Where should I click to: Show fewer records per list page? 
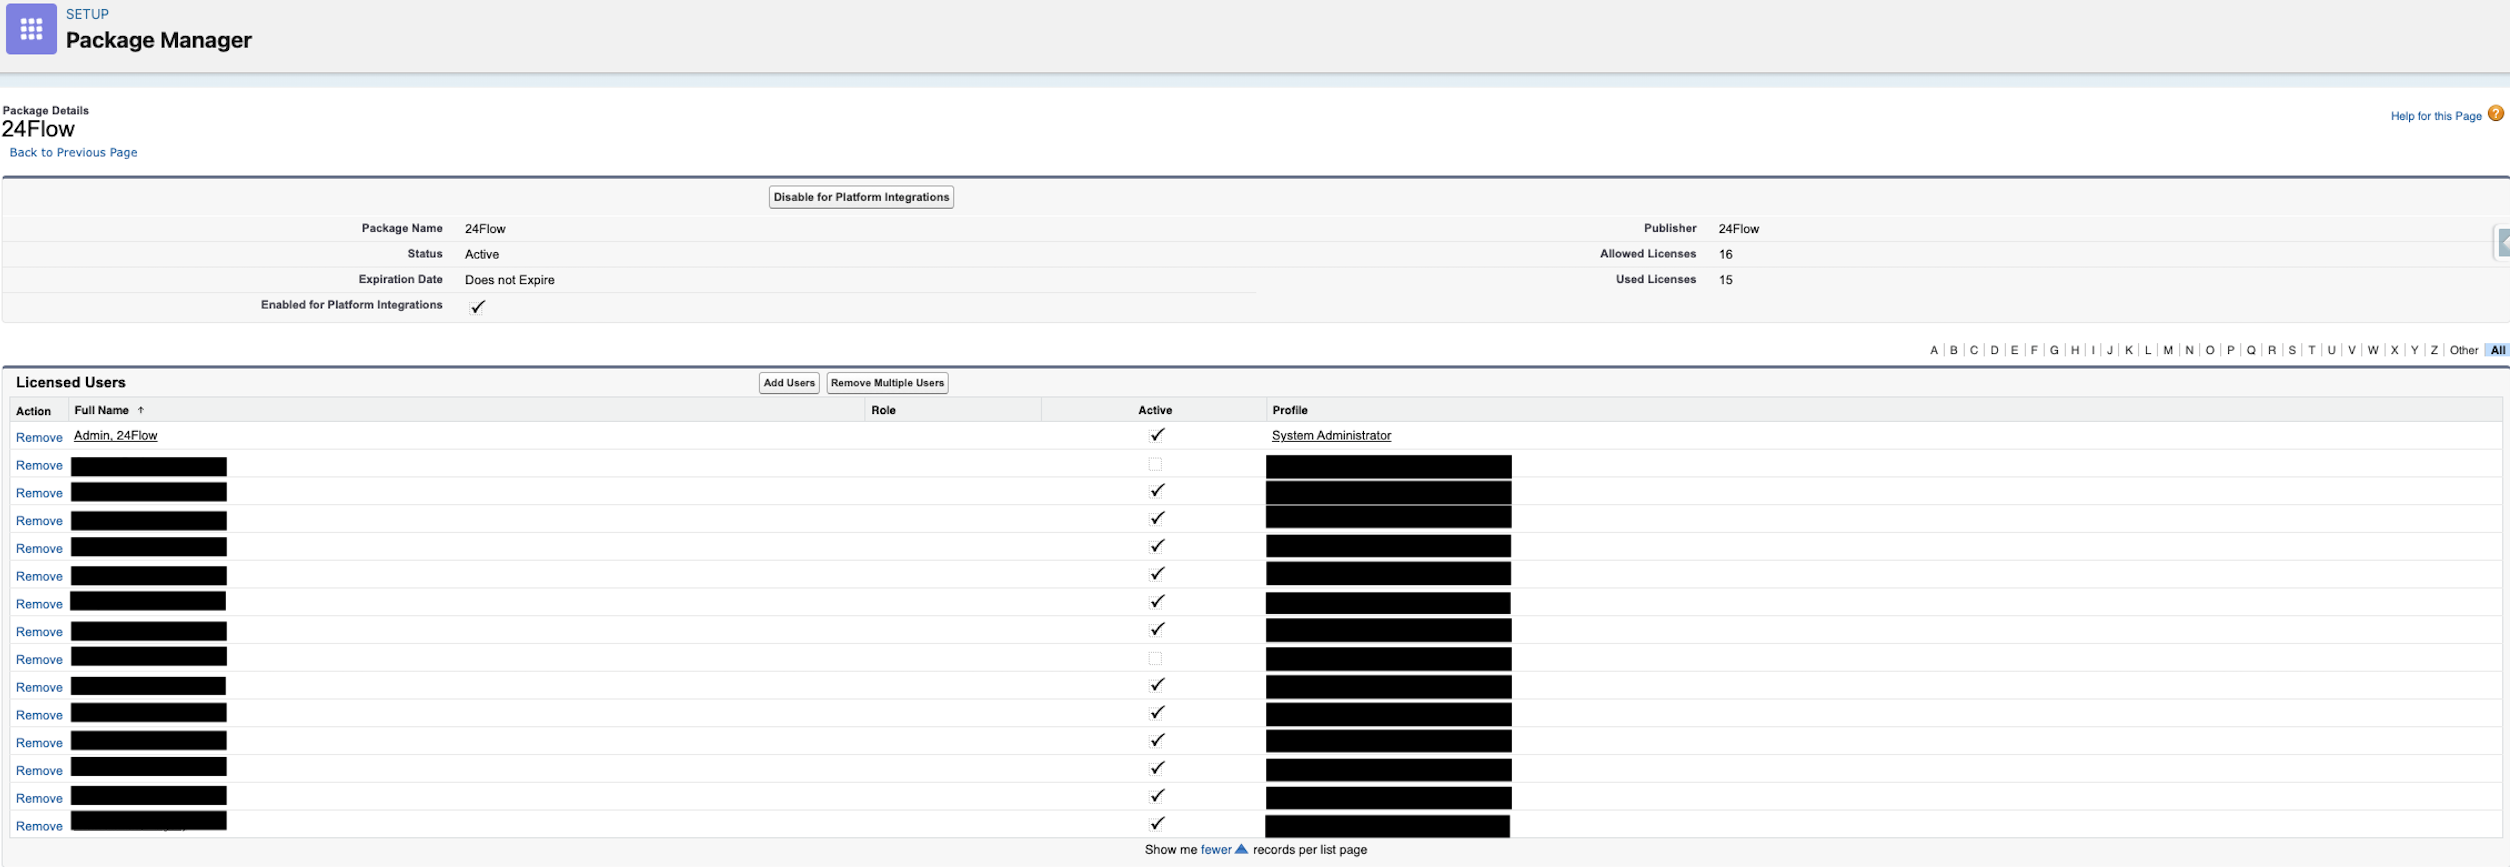click(x=1215, y=849)
